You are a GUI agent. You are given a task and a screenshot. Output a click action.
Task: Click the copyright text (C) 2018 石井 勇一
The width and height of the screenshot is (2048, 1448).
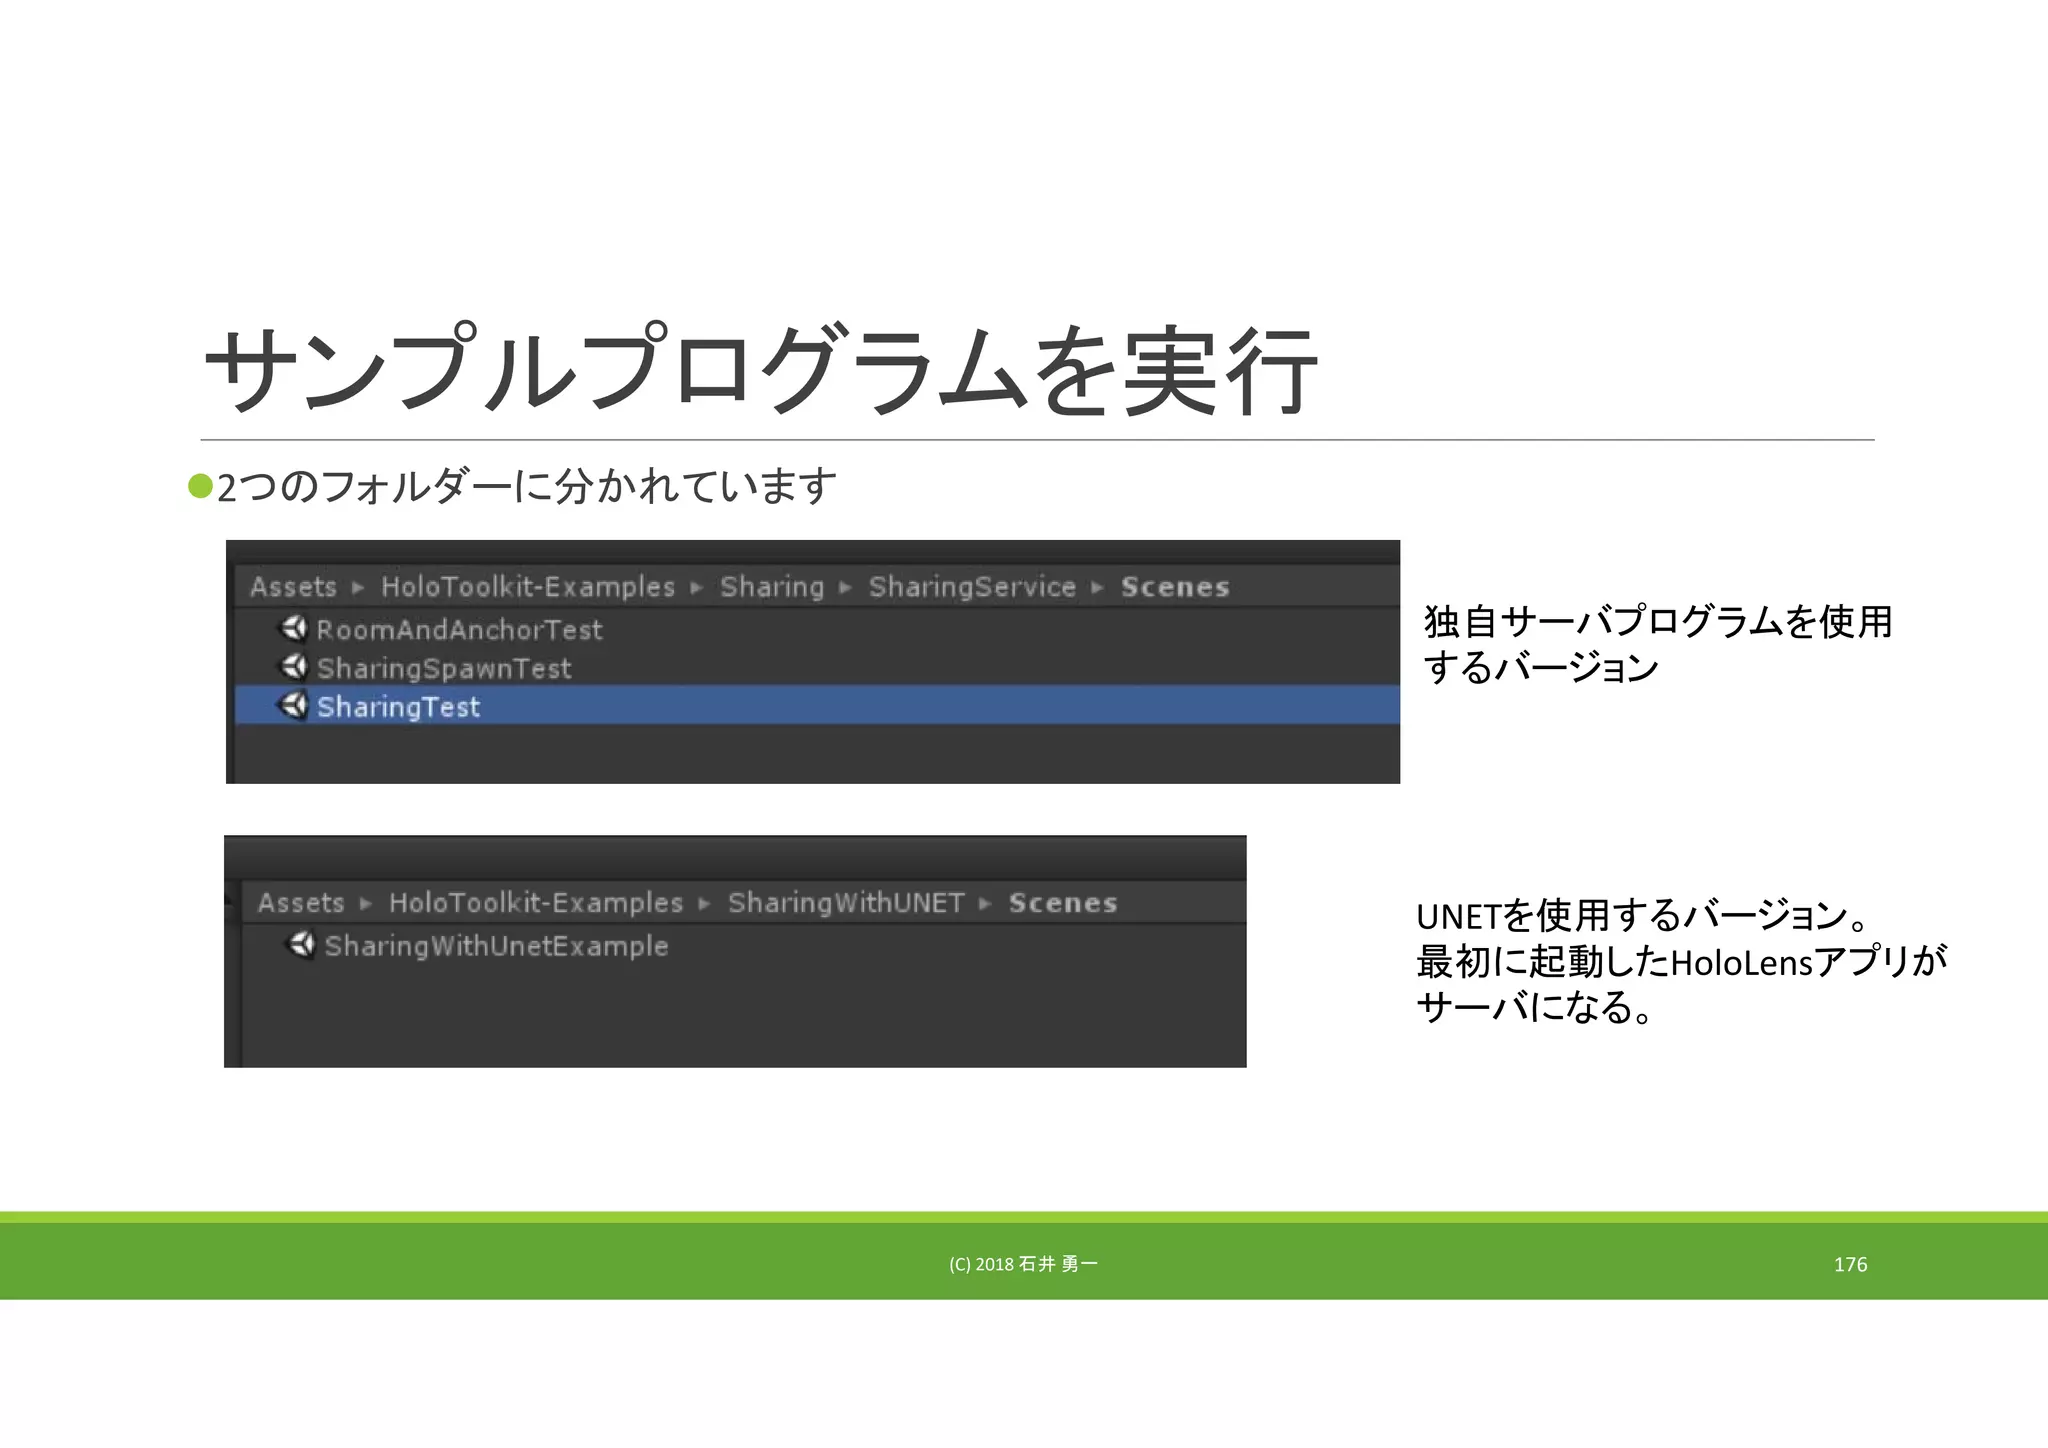click(1023, 1264)
